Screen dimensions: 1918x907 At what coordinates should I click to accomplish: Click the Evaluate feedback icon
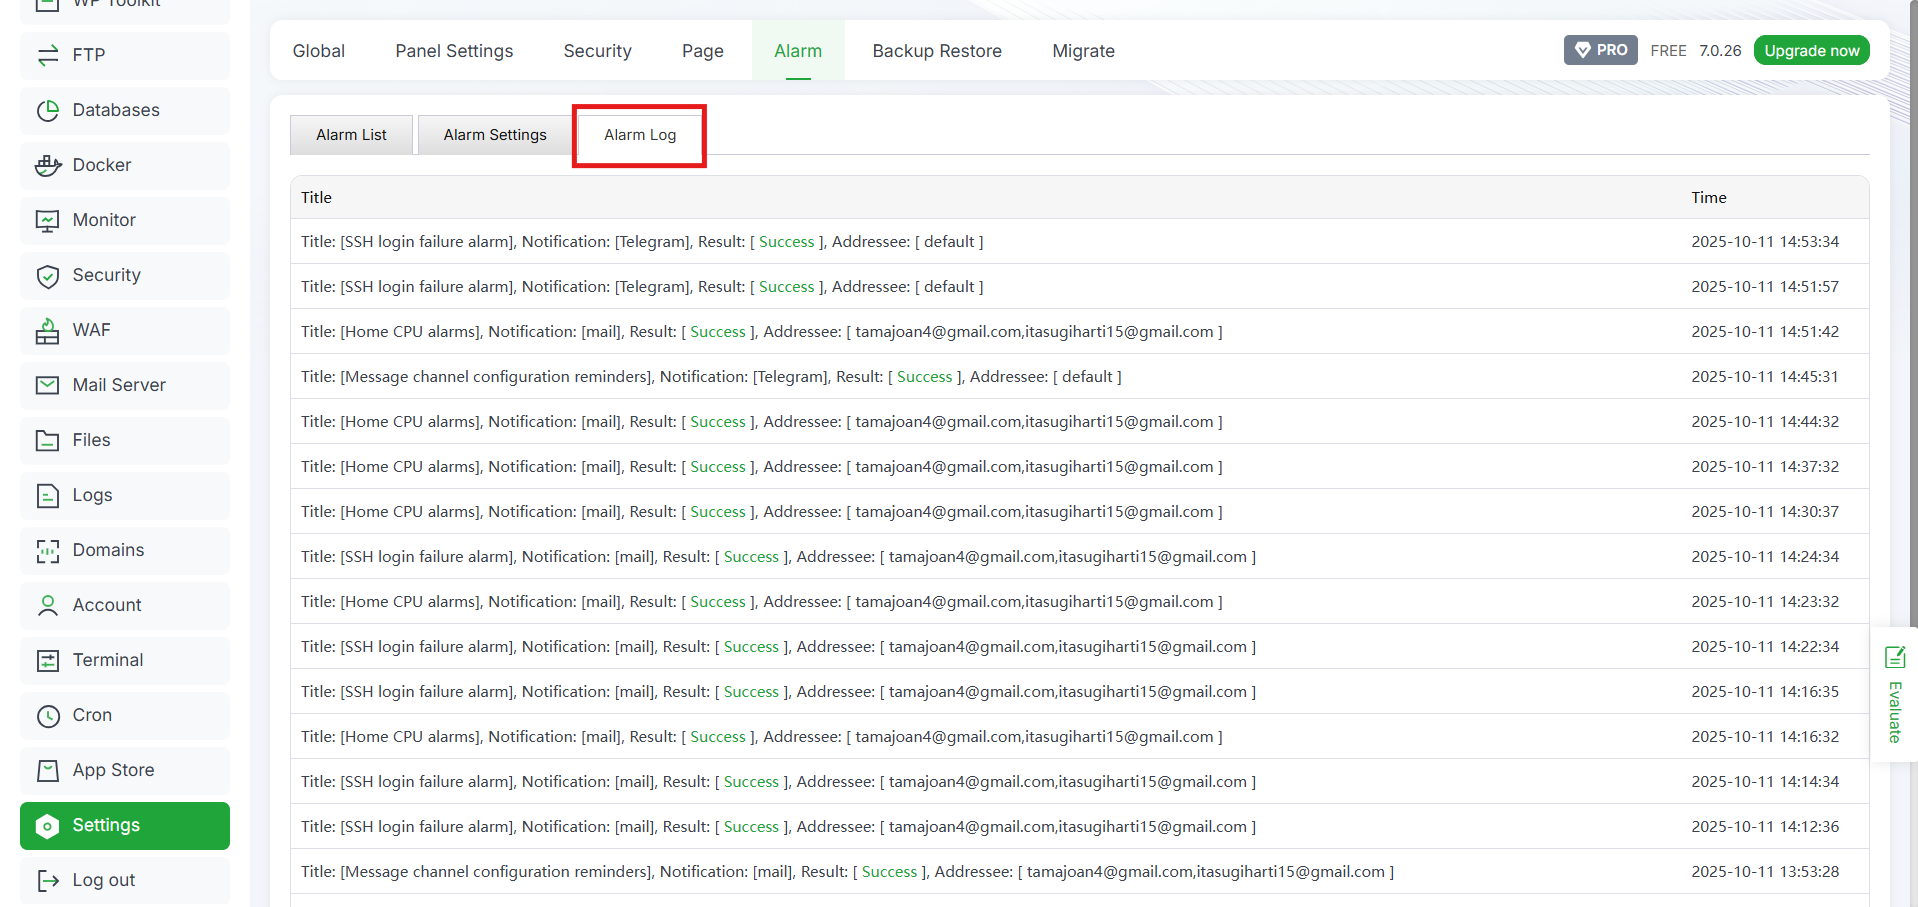coord(1894,657)
